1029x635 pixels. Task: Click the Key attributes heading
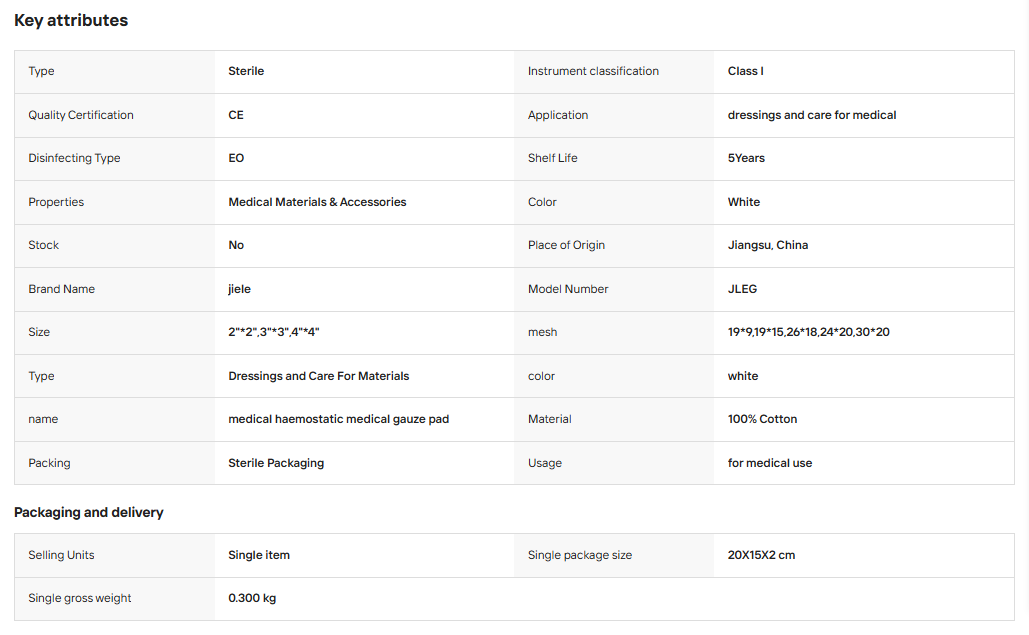pos(71,20)
